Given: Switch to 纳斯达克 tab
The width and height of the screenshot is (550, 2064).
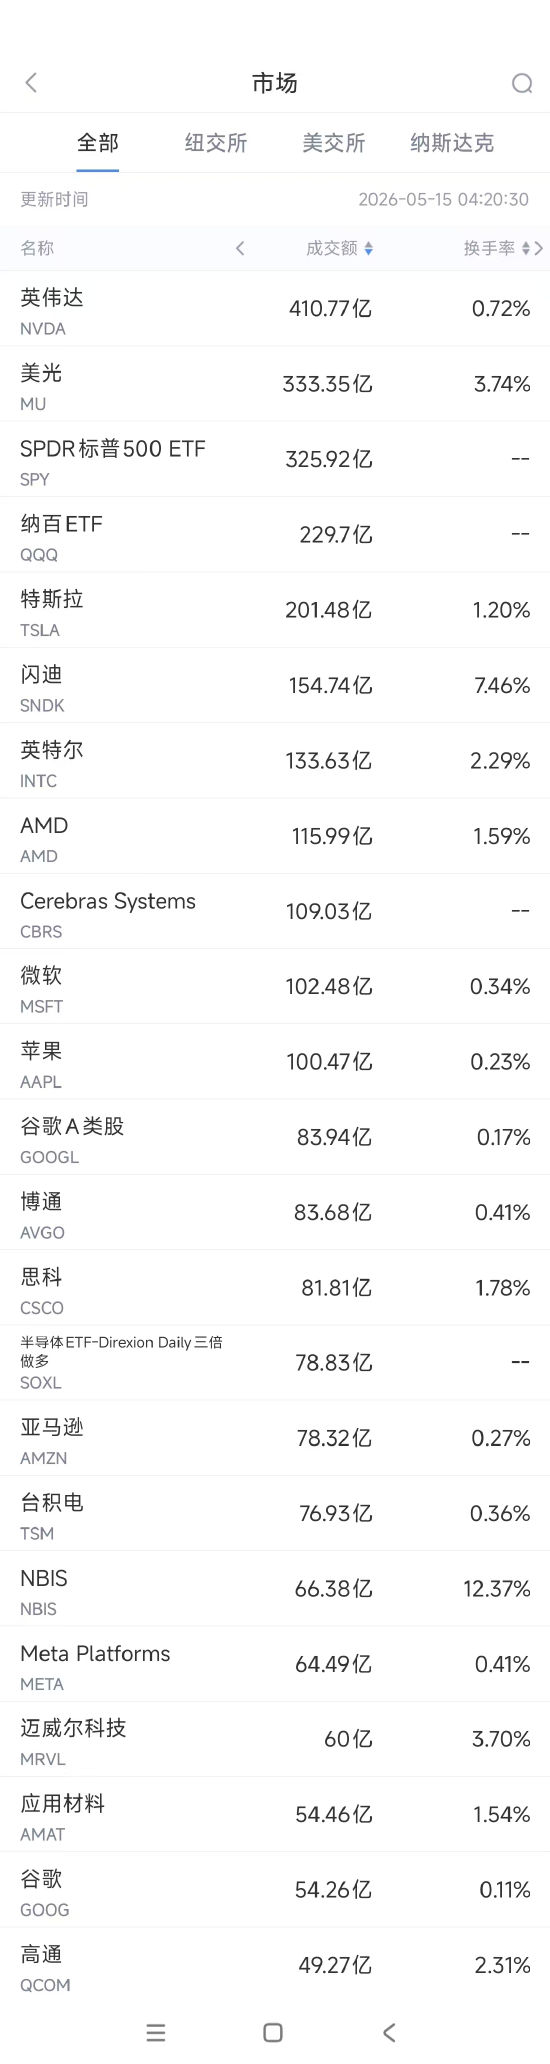Looking at the screenshot, I should click(452, 143).
